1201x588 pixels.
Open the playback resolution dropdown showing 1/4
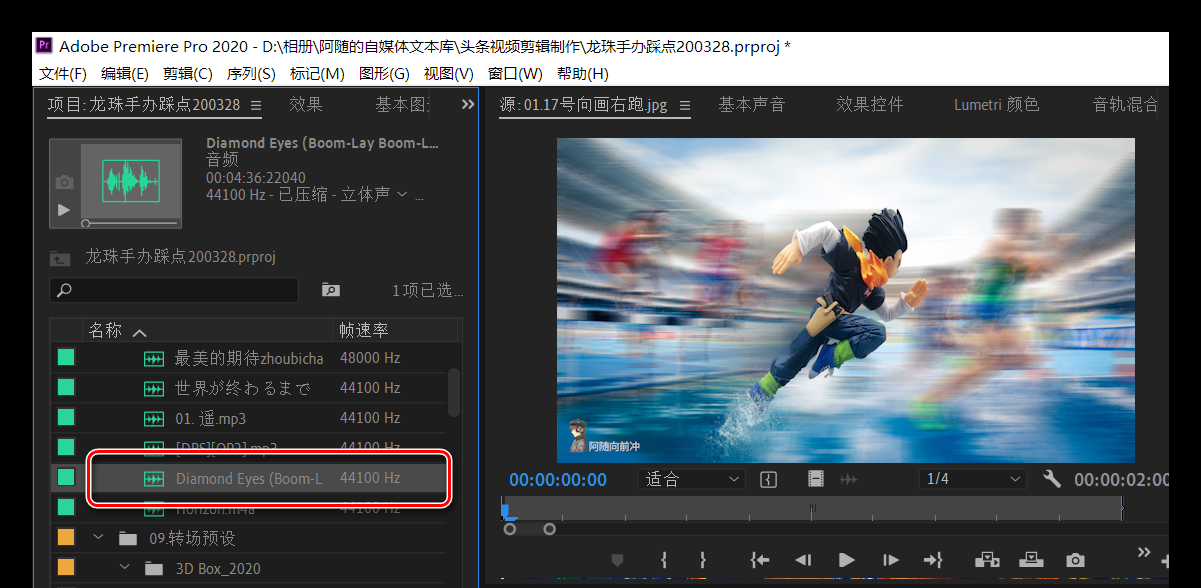[x=972, y=479]
